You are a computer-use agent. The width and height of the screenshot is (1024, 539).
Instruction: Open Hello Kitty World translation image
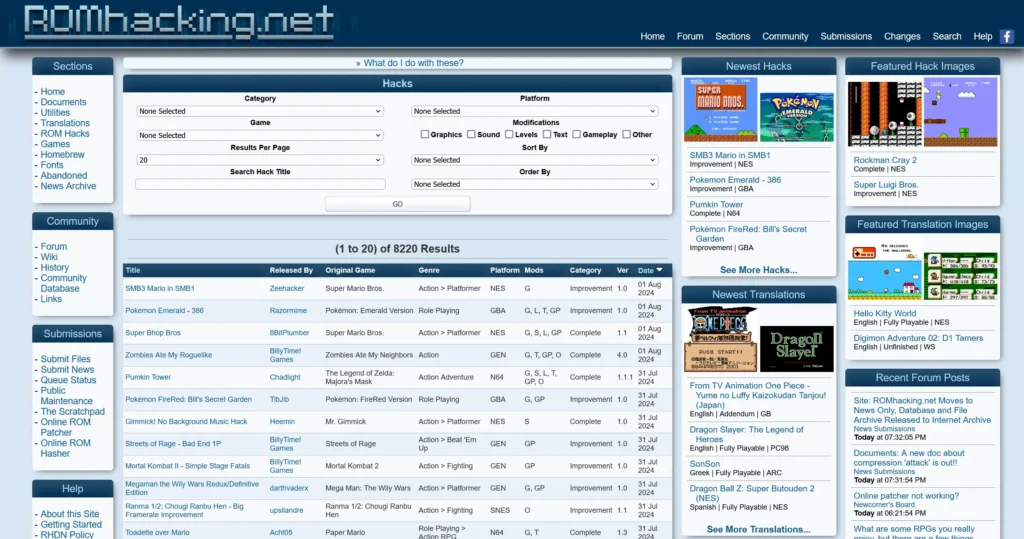[885, 272]
